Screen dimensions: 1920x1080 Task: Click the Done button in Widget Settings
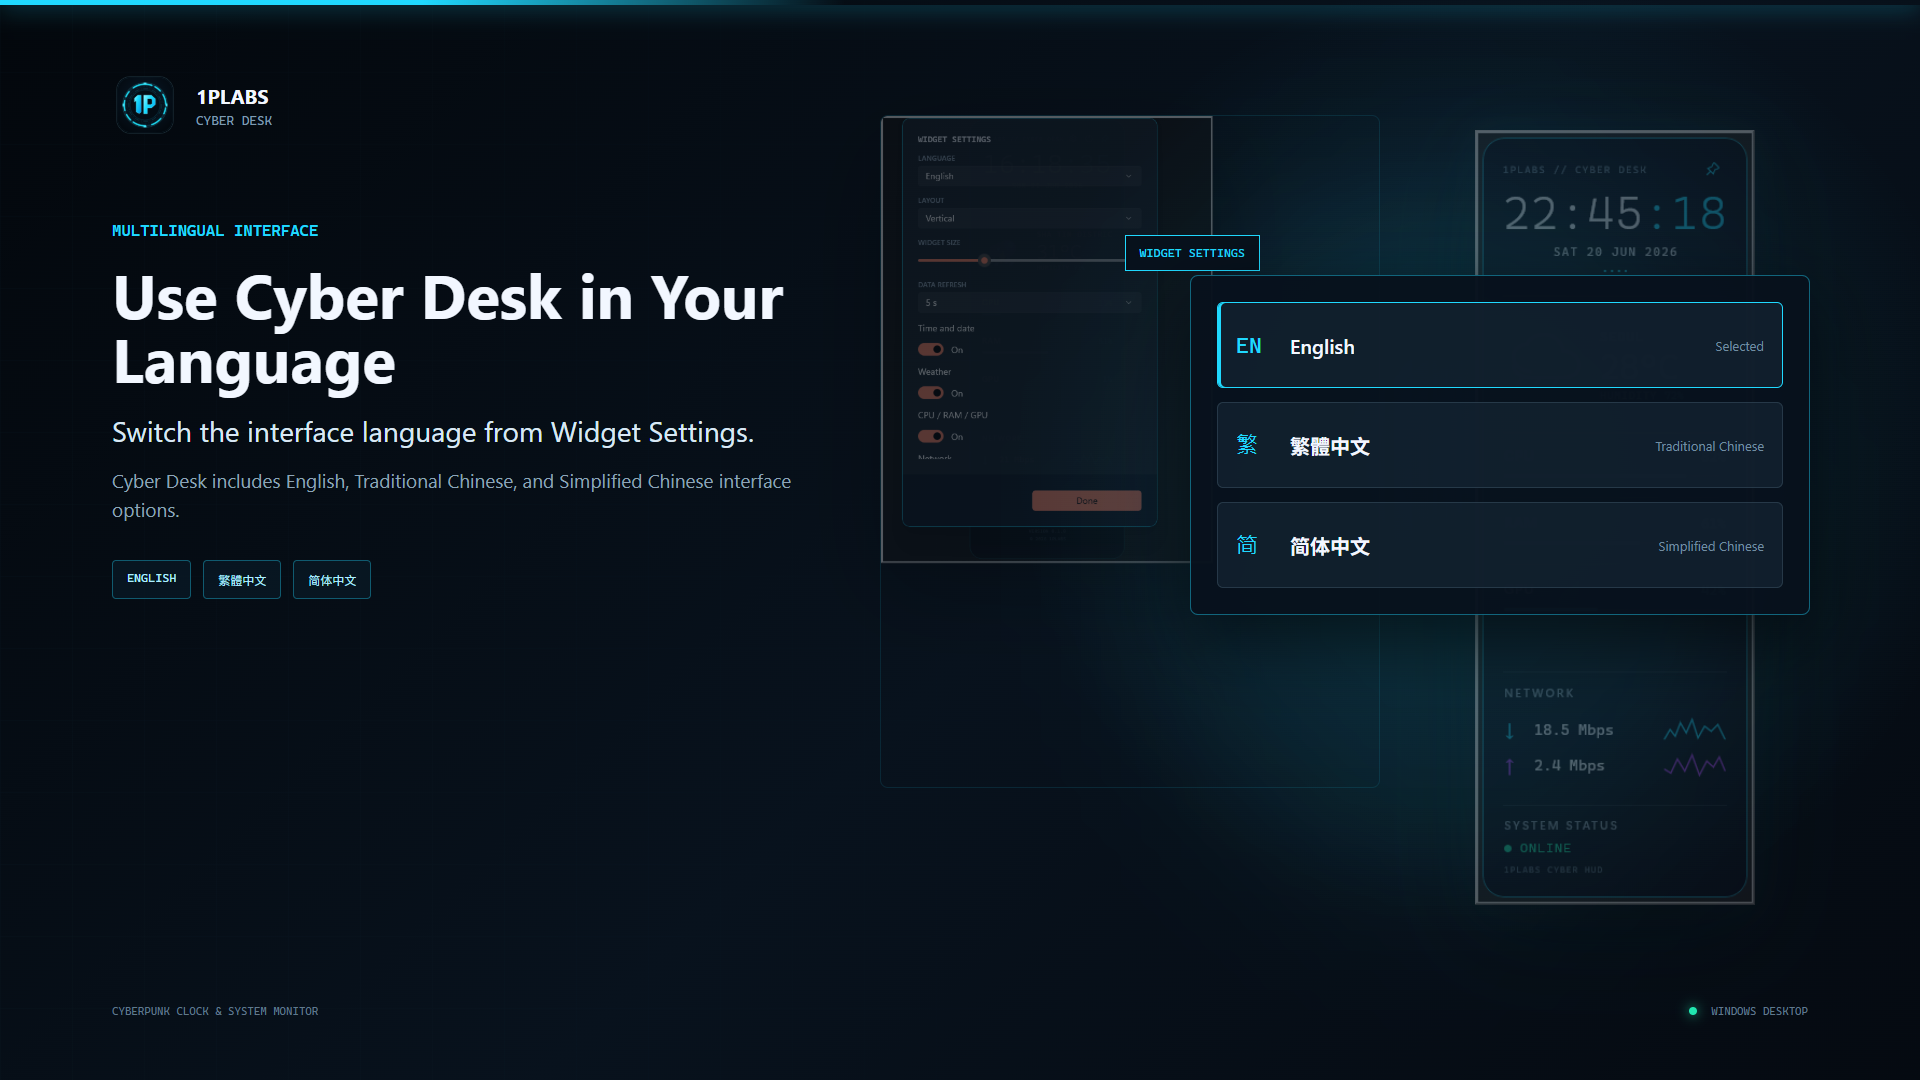[1086, 500]
